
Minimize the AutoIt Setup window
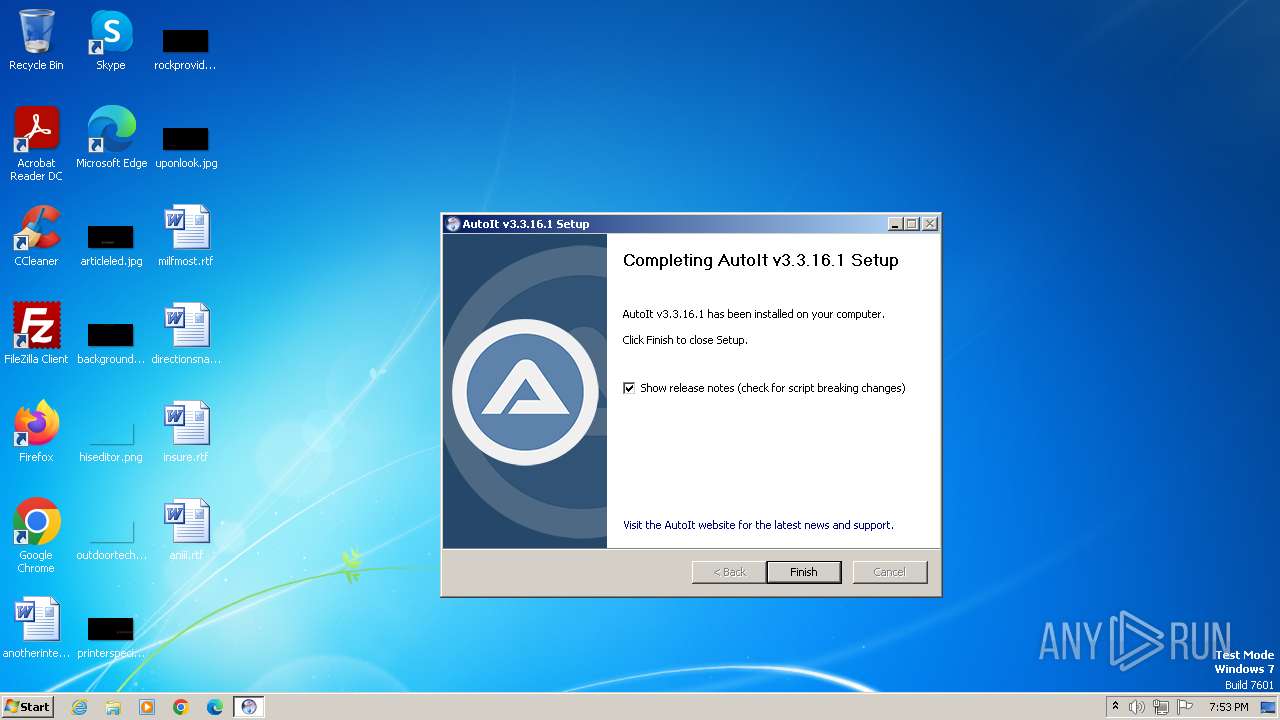(895, 224)
